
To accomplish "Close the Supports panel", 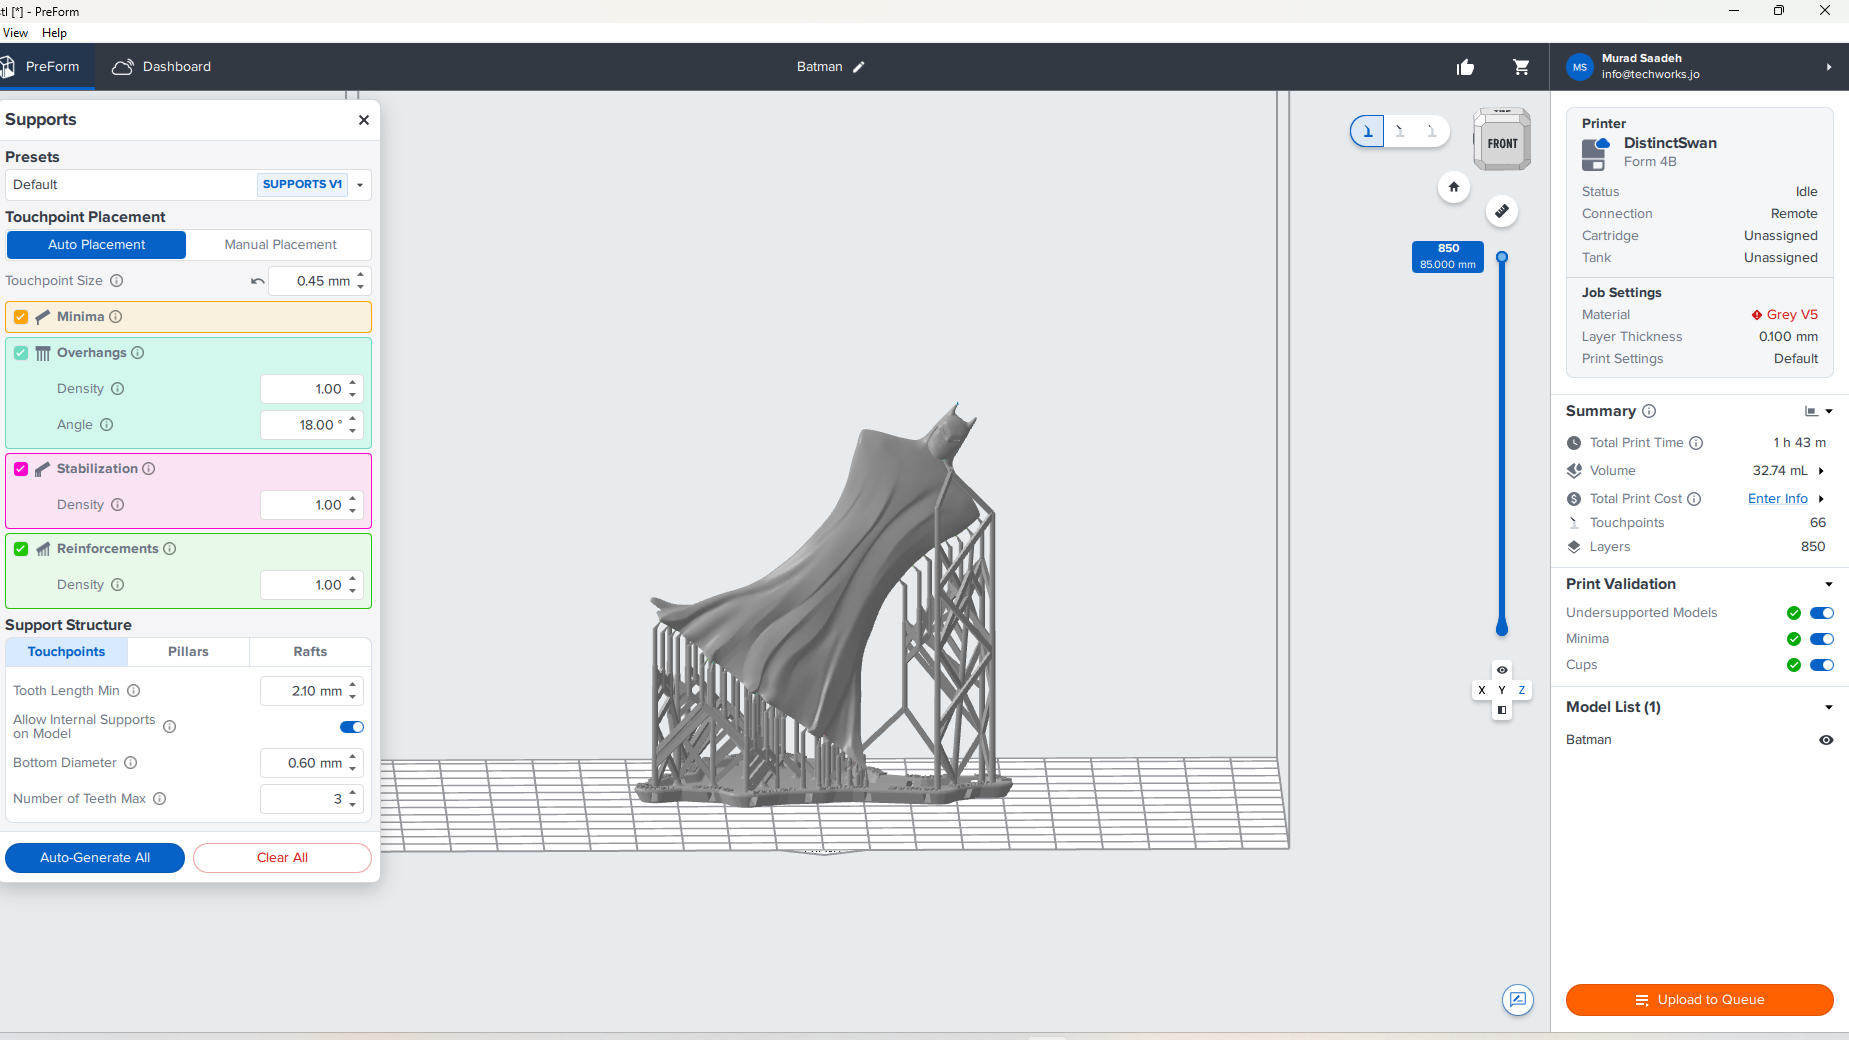I will pos(364,120).
